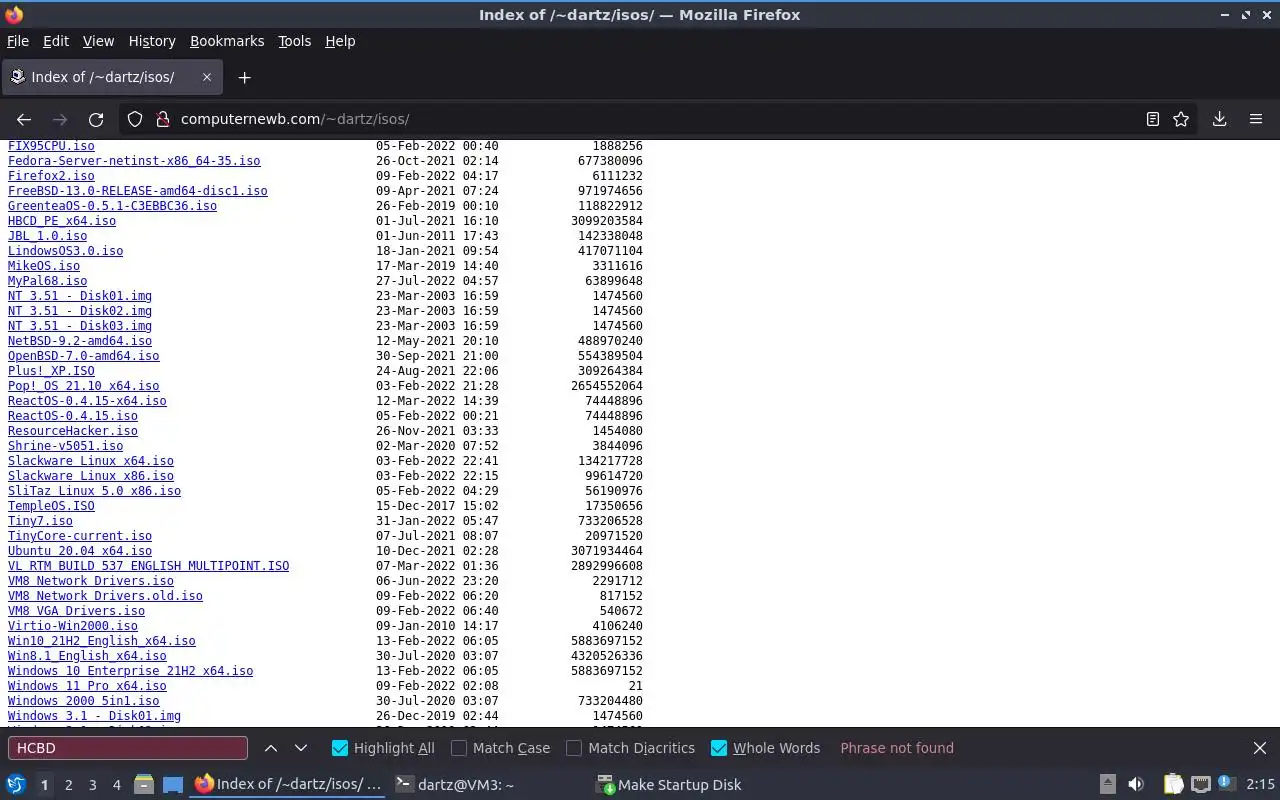Select the 'Index of /~dartz/isos/' browser tab
This screenshot has height=800, width=1280.
click(111, 77)
